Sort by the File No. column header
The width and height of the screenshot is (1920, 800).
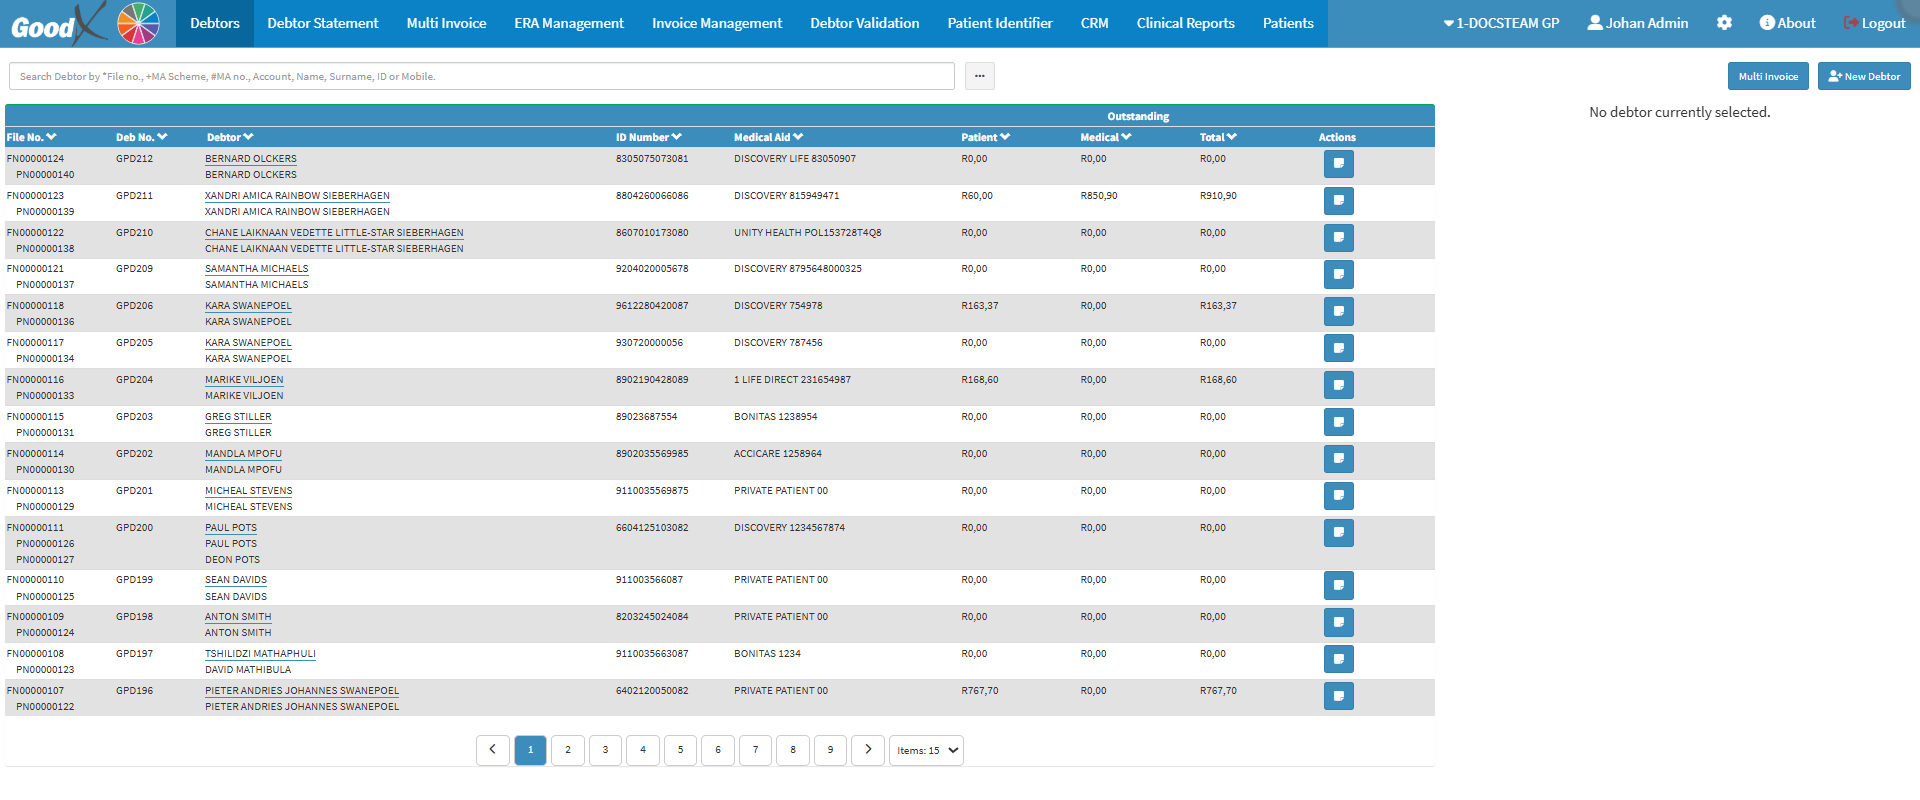tap(31, 137)
